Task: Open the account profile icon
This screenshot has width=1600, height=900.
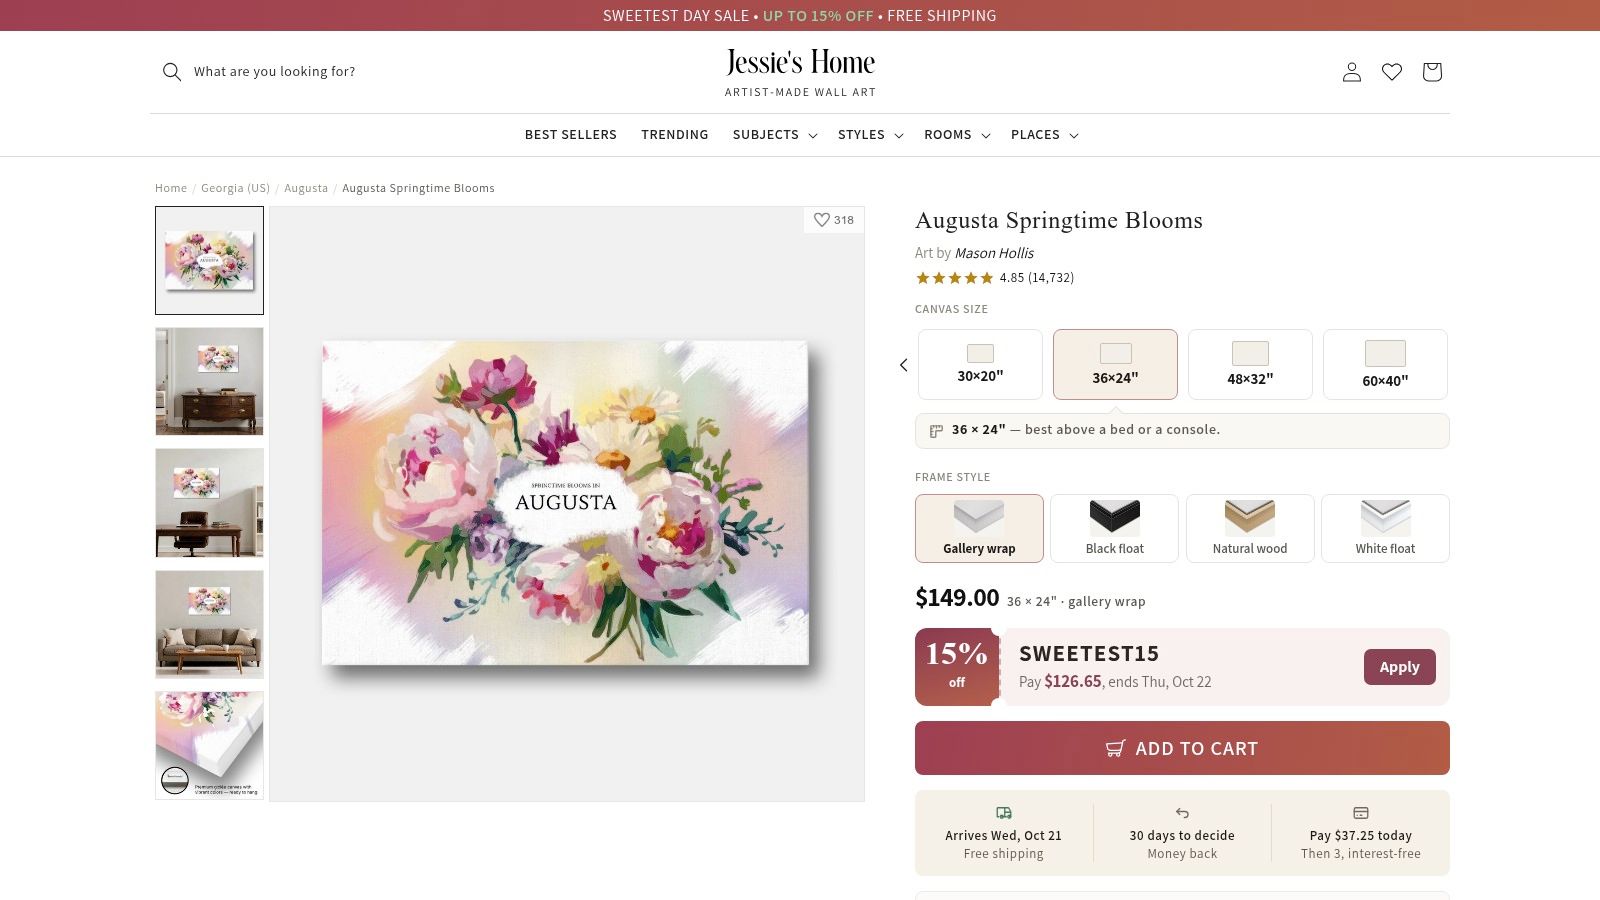Action: click(x=1352, y=72)
